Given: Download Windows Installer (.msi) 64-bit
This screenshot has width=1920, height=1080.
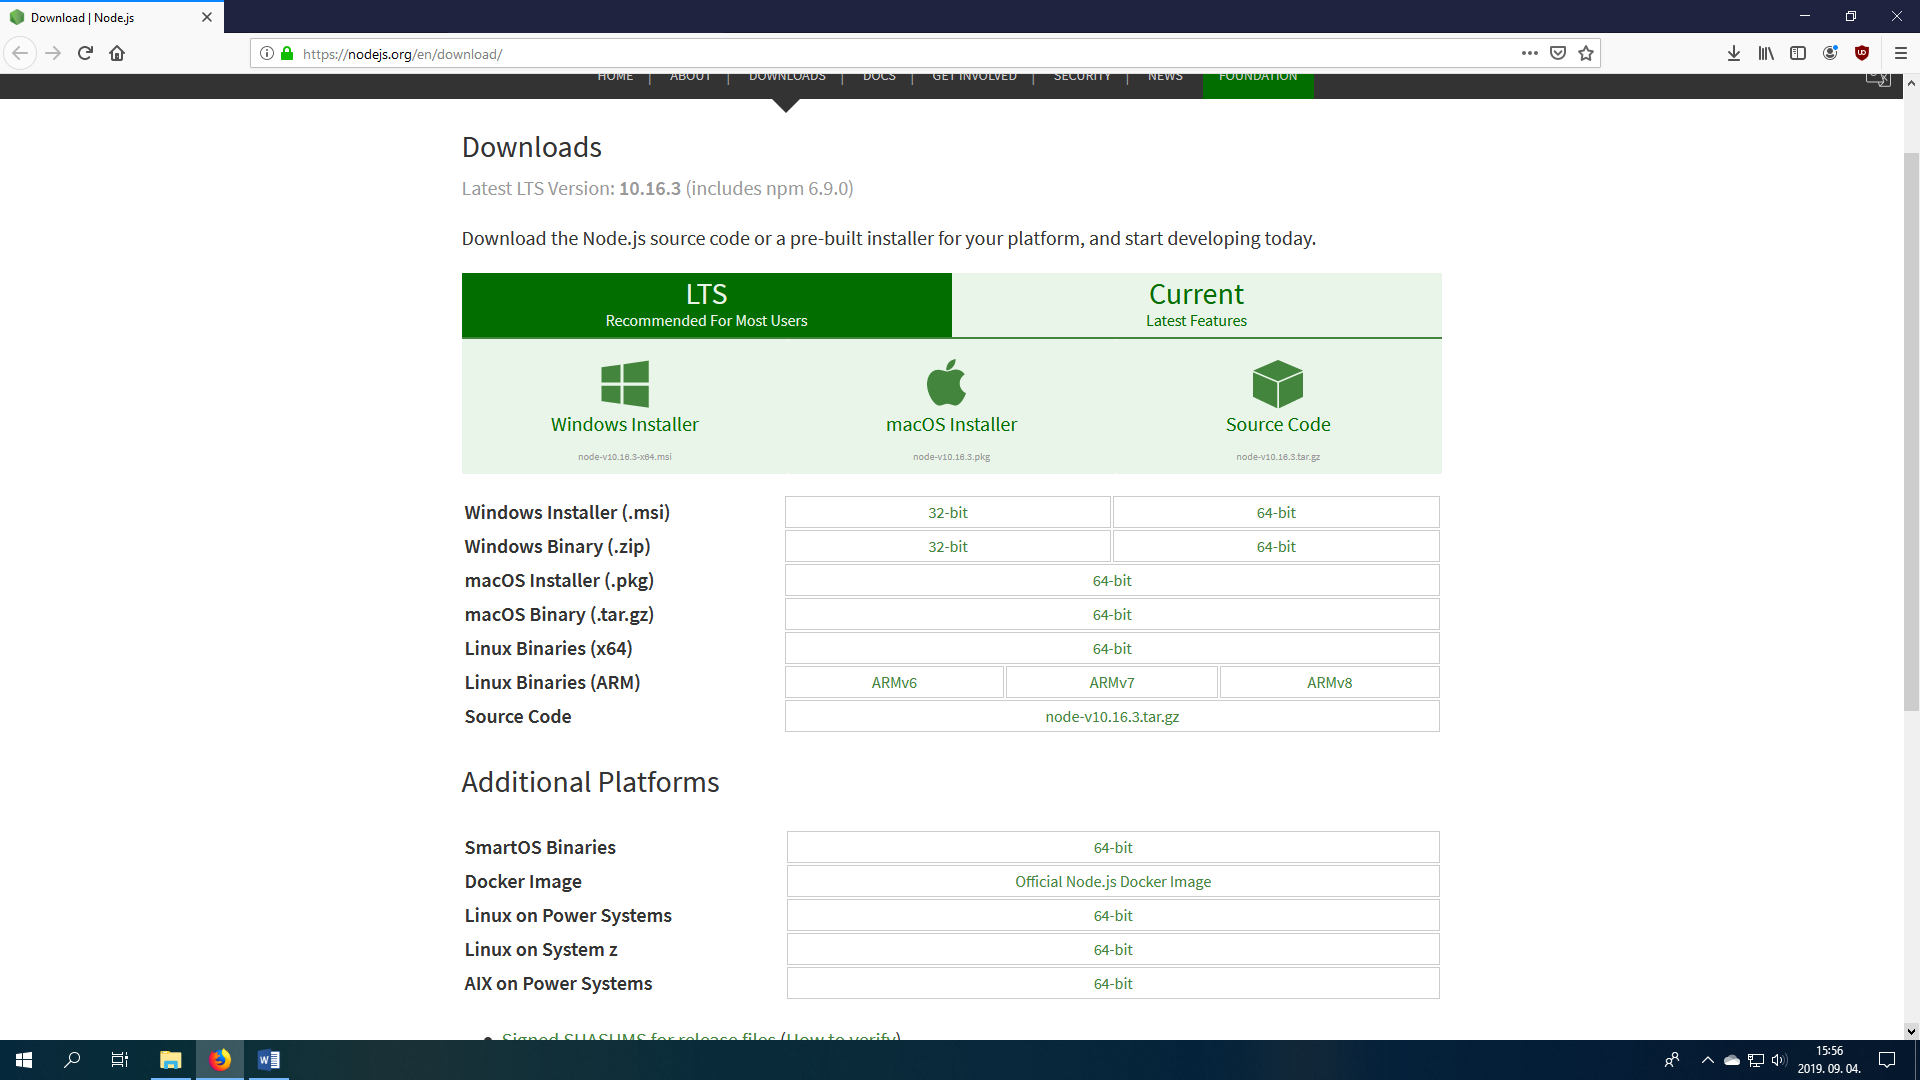Looking at the screenshot, I should pyautogui.click(x=1276, y=512).
